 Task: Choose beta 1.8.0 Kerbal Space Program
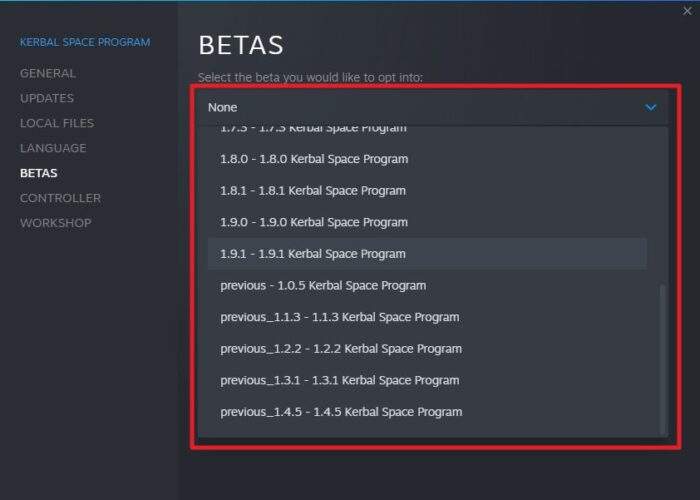click(x=427, y=159)
